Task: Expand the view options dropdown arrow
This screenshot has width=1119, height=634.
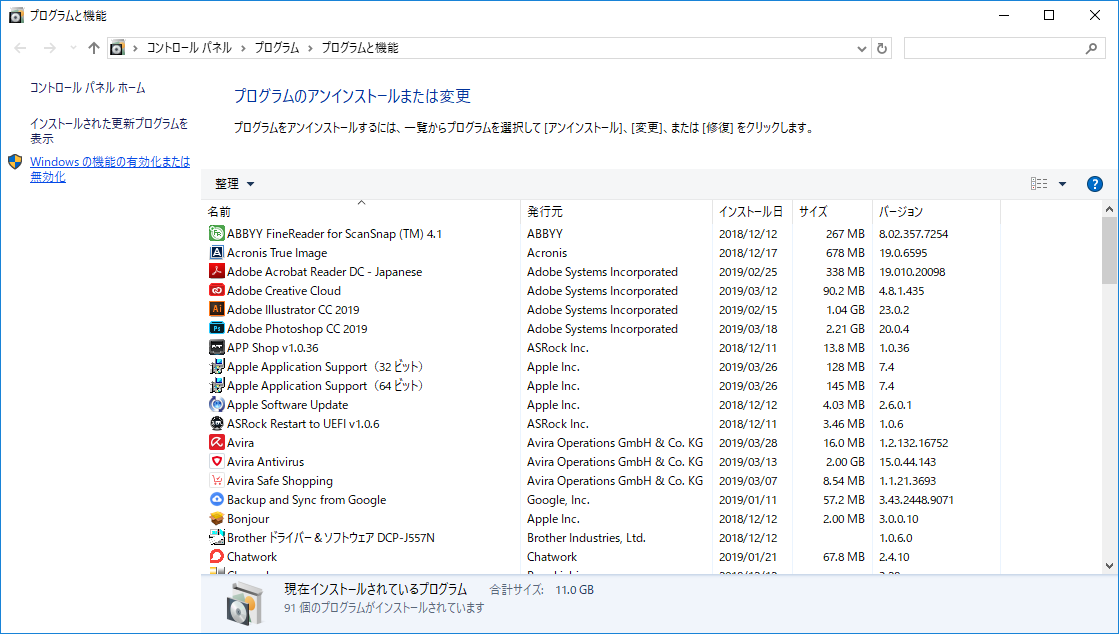Action: (1062, 184)
